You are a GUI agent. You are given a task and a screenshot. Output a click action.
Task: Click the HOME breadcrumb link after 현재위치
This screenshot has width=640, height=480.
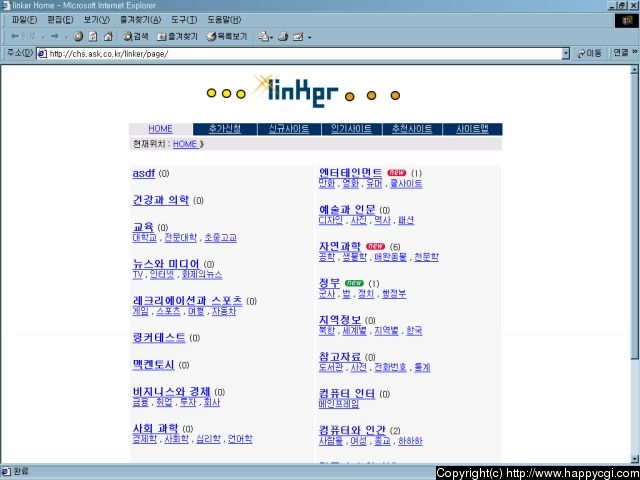click(x=185, y=144)
